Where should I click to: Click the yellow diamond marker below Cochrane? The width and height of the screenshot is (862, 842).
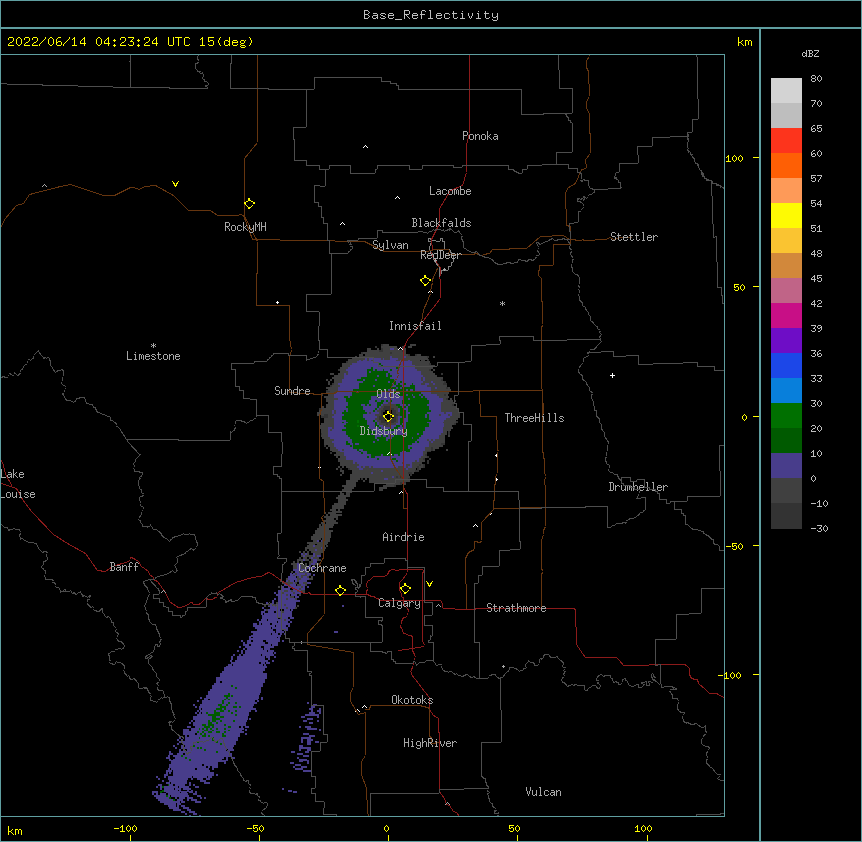(x=340, y=590)
